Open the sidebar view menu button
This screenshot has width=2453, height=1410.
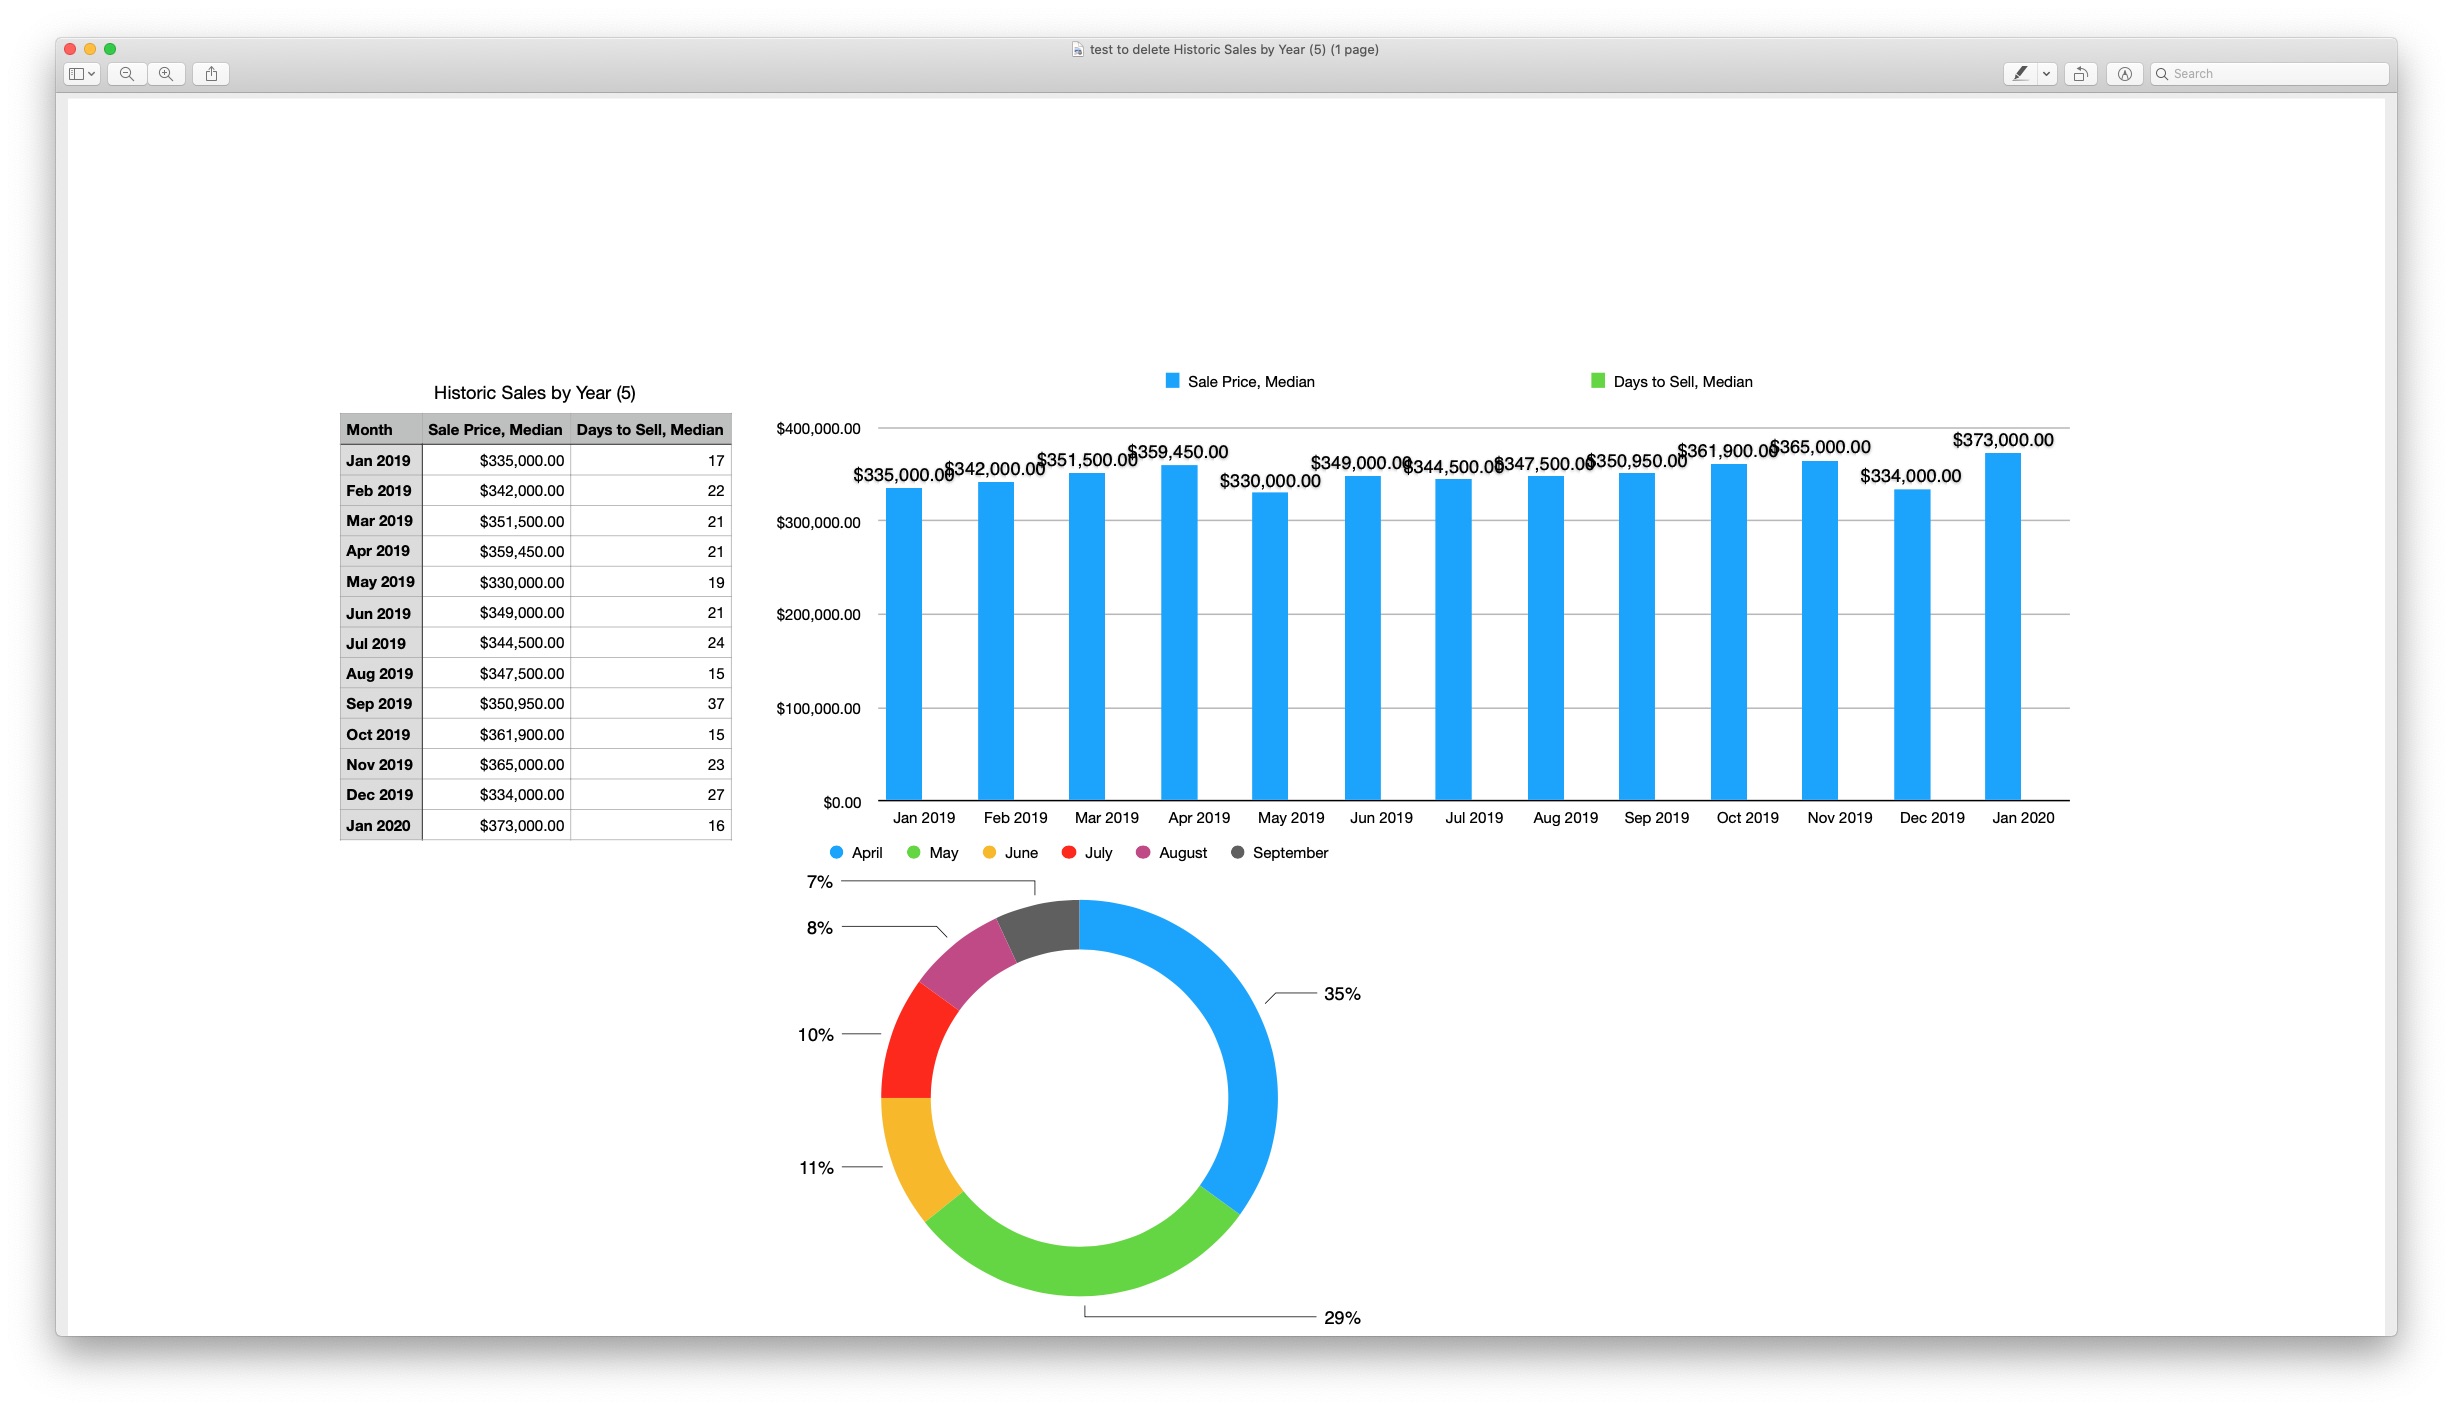(81, 74)
